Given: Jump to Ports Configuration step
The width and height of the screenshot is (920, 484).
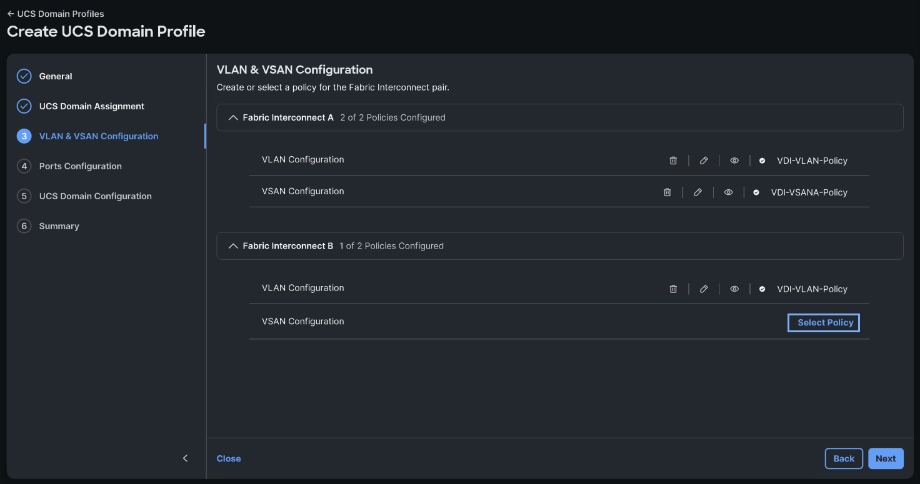Looking at the screenshot, I should 80,166.
